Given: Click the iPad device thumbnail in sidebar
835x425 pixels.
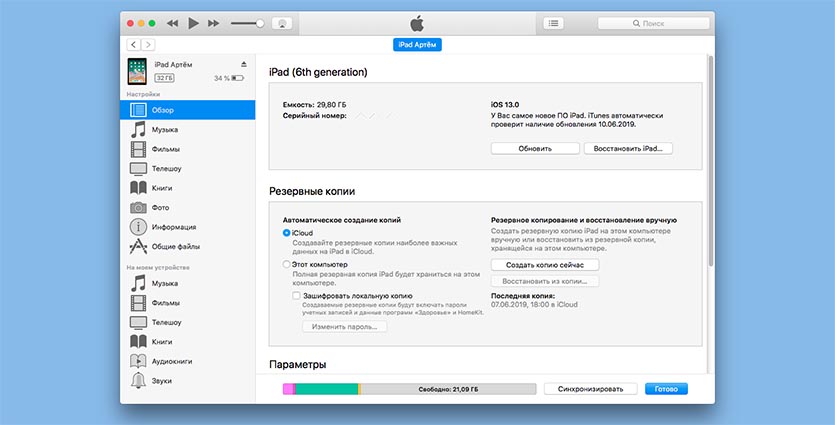Looking at the screenshot, I should pos(137,71).
